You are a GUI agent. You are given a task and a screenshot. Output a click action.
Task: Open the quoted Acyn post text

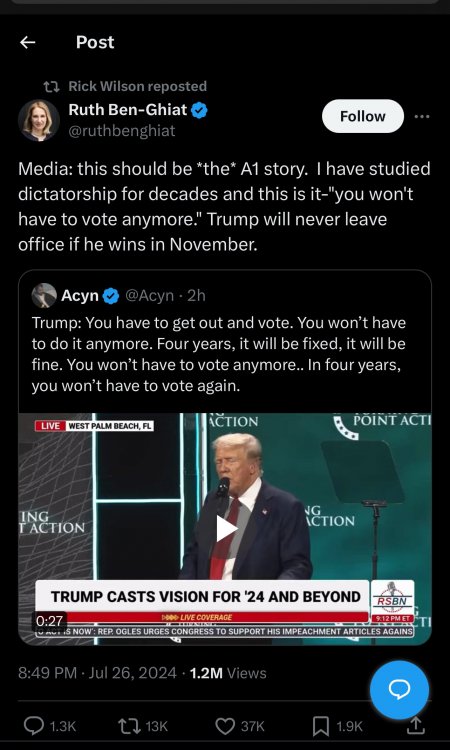[x=219, y=354]
